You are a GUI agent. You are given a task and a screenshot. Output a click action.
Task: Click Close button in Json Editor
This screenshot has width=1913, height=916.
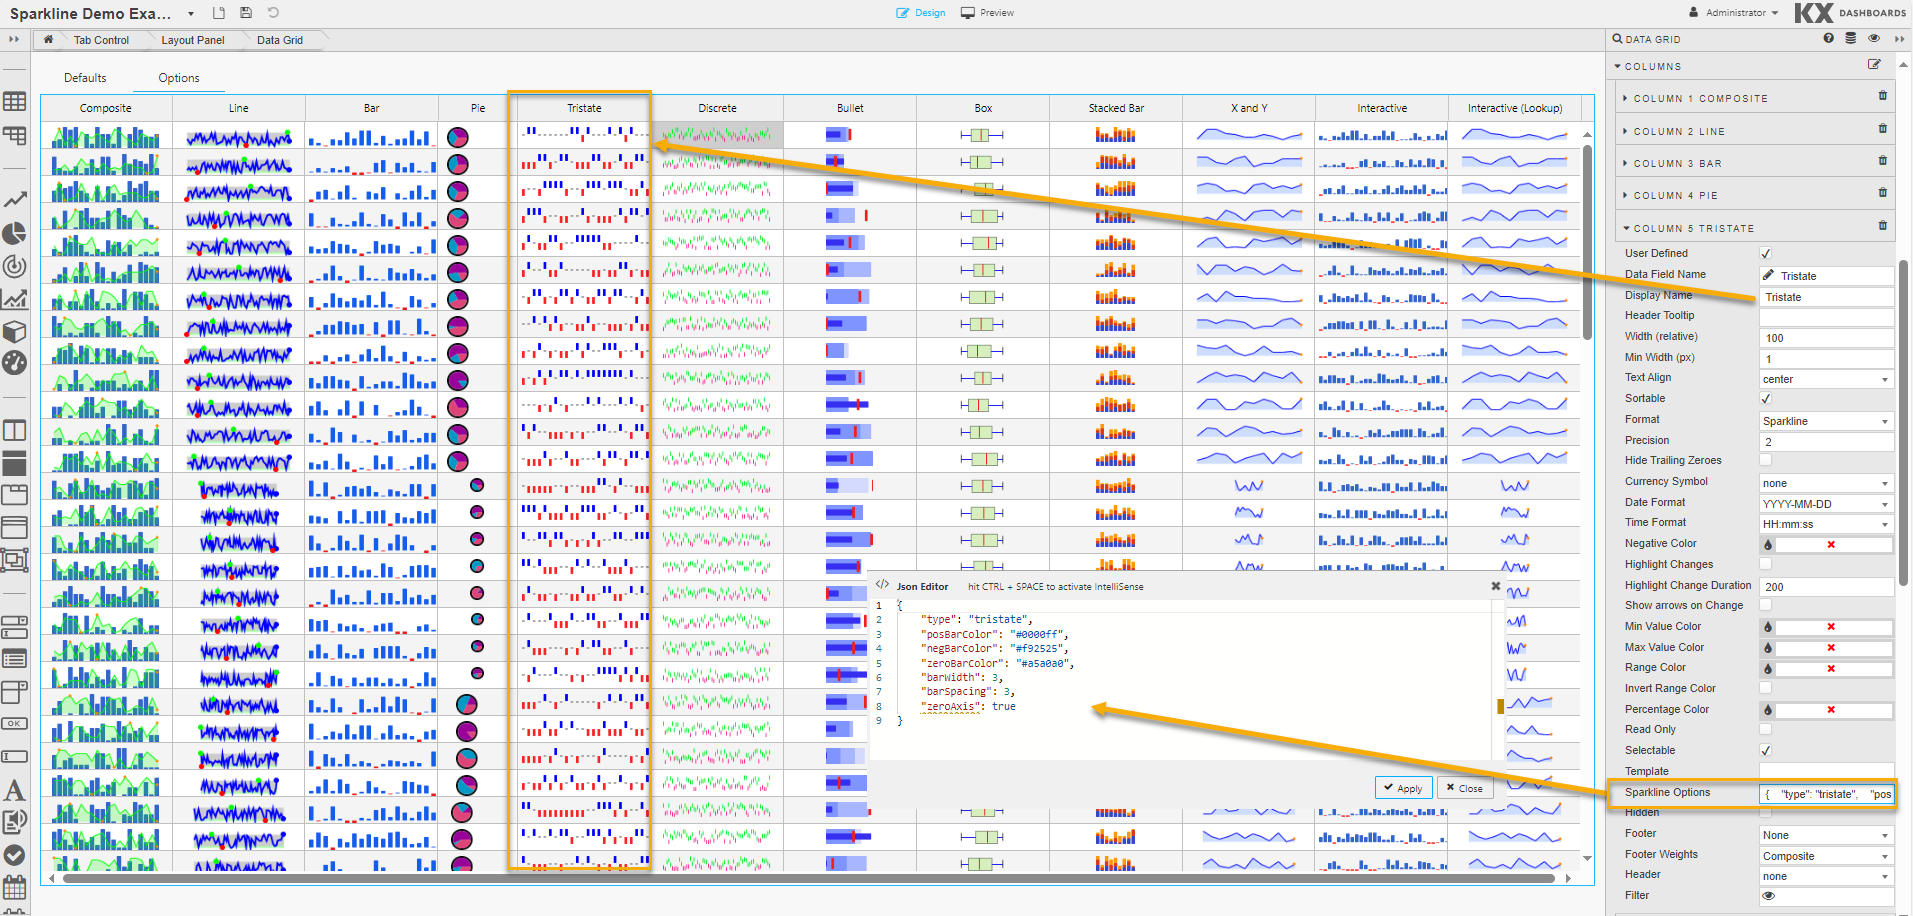[1465, 788]
